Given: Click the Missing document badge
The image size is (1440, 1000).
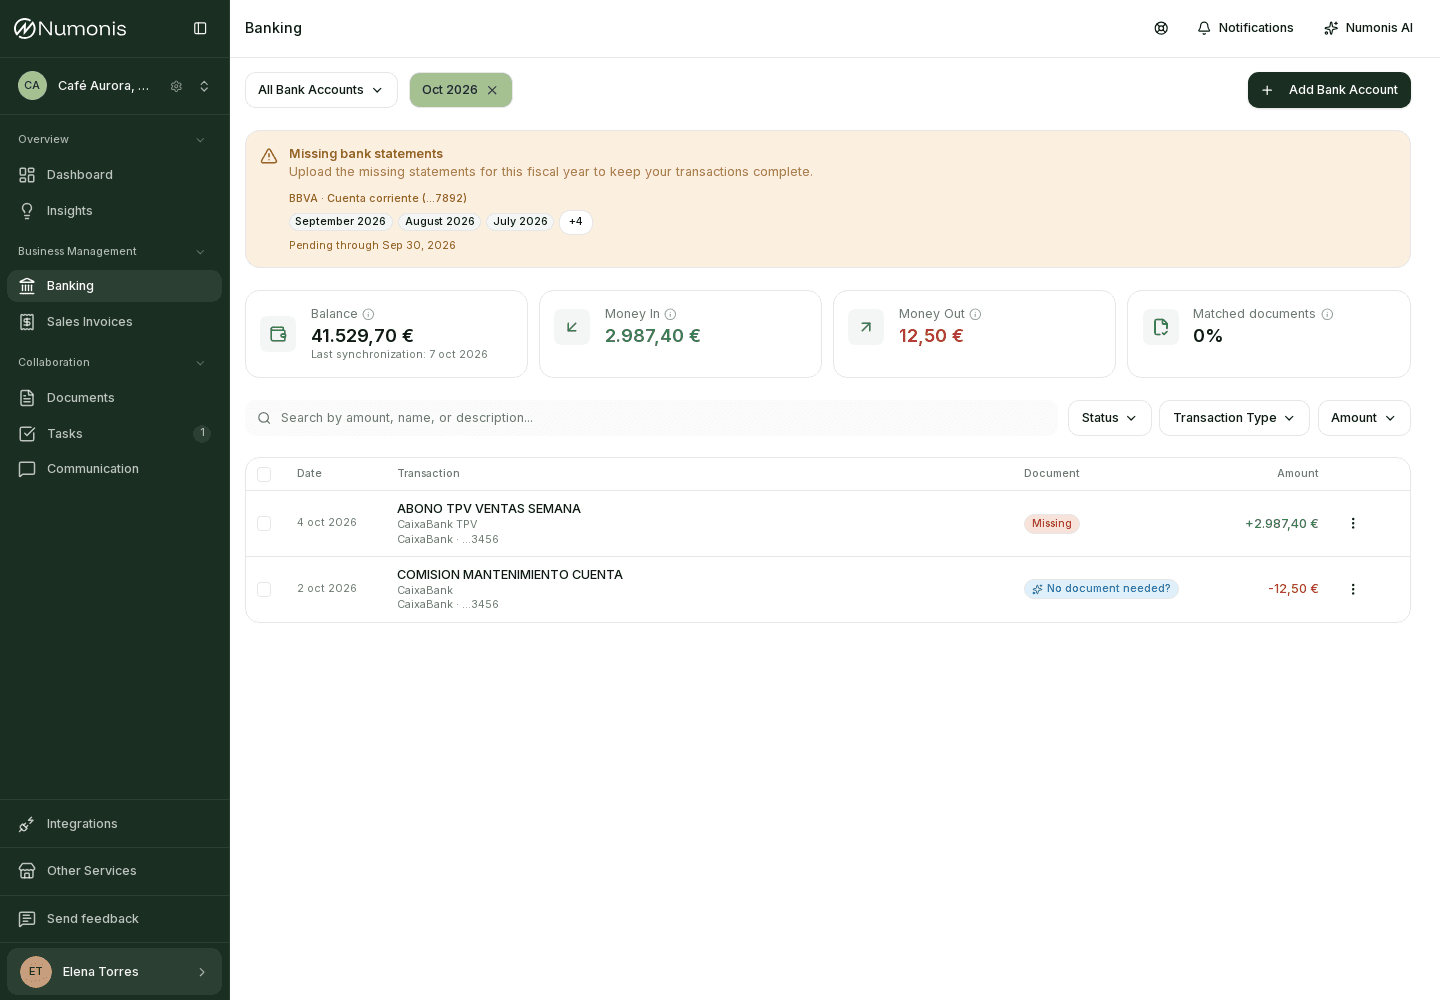Looking at the screenshot, I should (1052, 523).
